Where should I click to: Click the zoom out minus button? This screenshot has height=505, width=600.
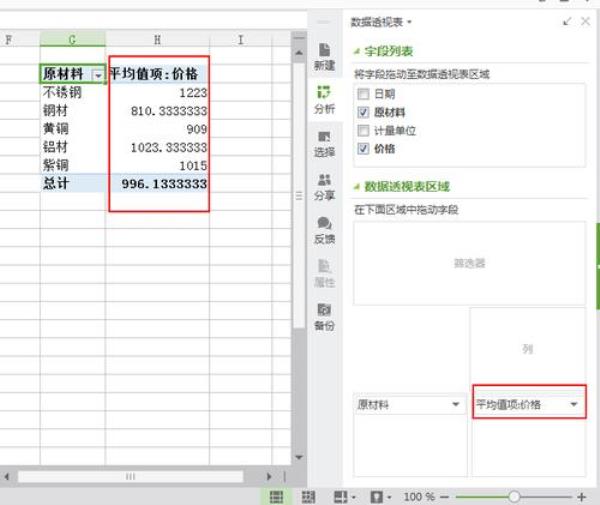pyautogui.click(x=444, y=497)
